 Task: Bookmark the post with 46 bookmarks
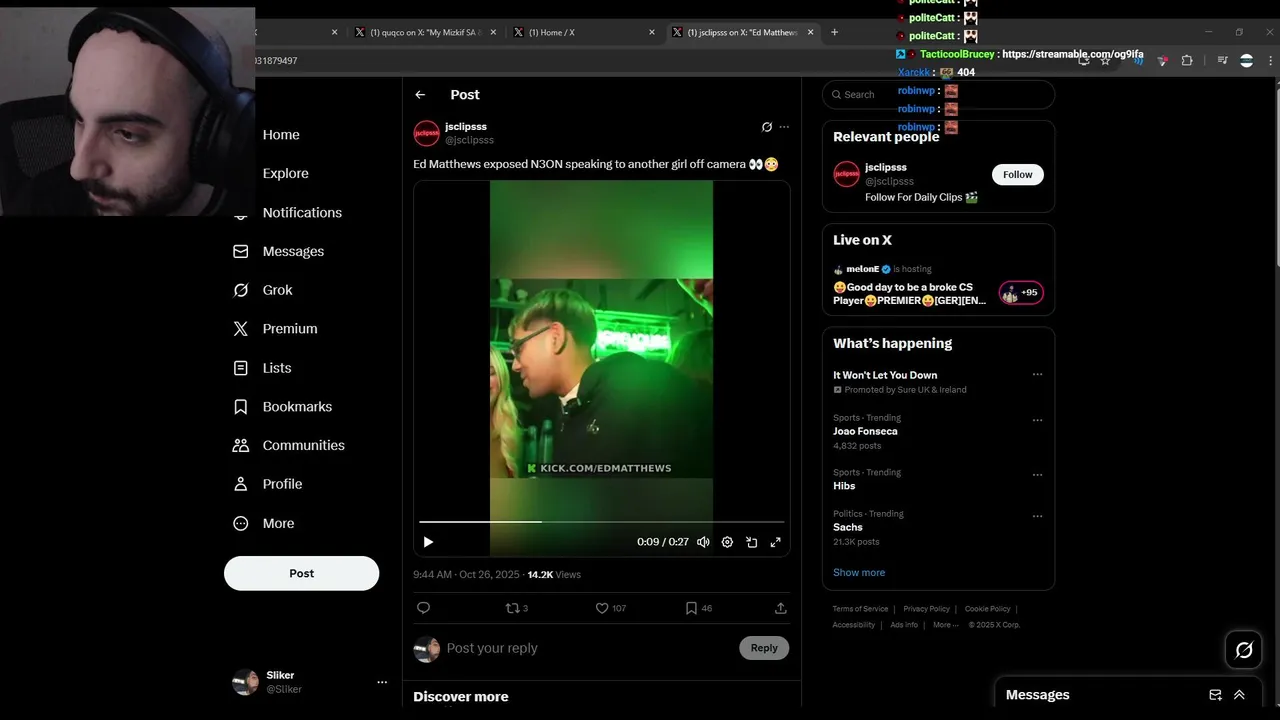(698, 608)
